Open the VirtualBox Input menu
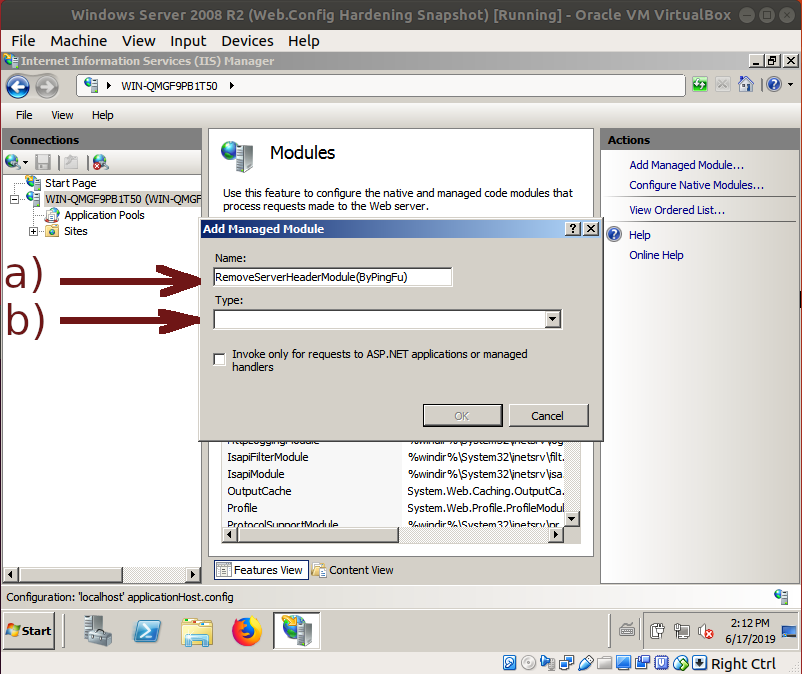The image size is (802, 674). tap(188, 41)
